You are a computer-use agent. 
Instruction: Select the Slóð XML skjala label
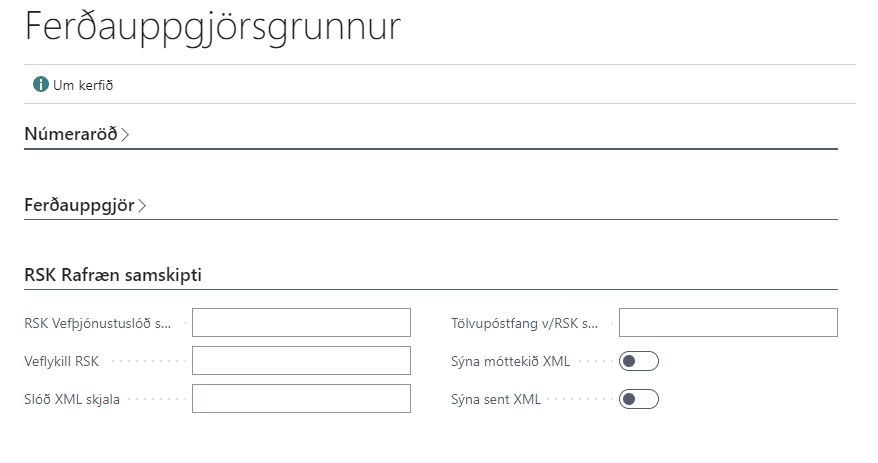[72, 399]
